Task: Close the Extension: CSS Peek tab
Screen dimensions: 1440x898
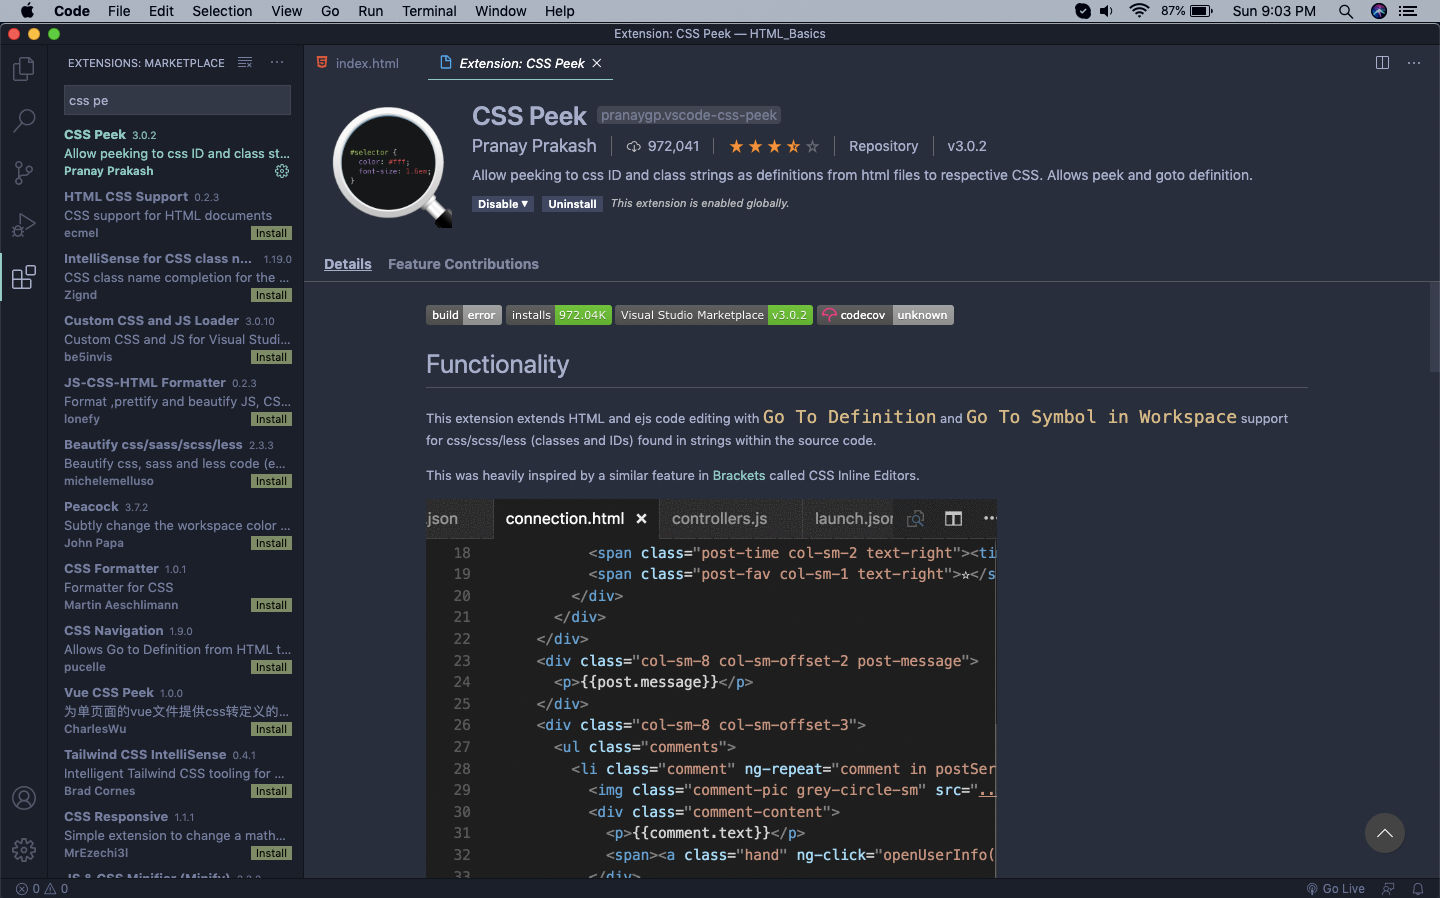Action: tap(597, 63)
